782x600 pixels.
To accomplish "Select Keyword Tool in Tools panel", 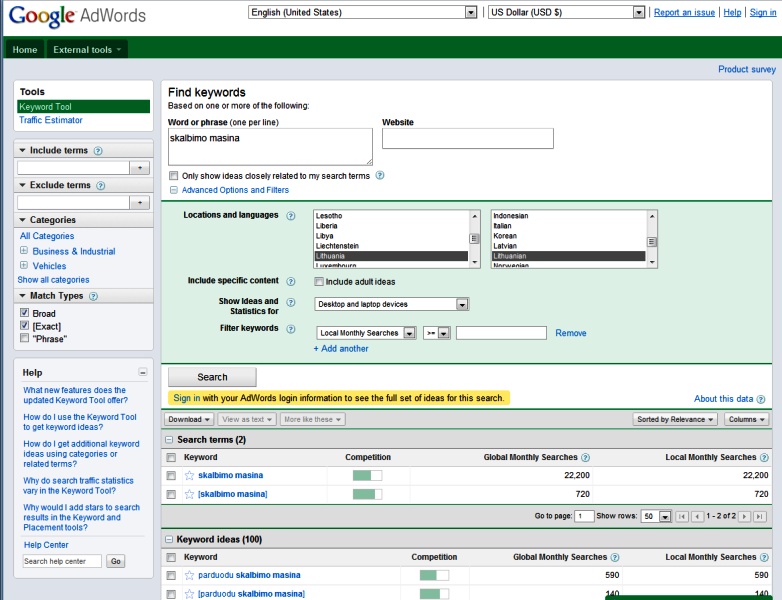I will 83,107.
